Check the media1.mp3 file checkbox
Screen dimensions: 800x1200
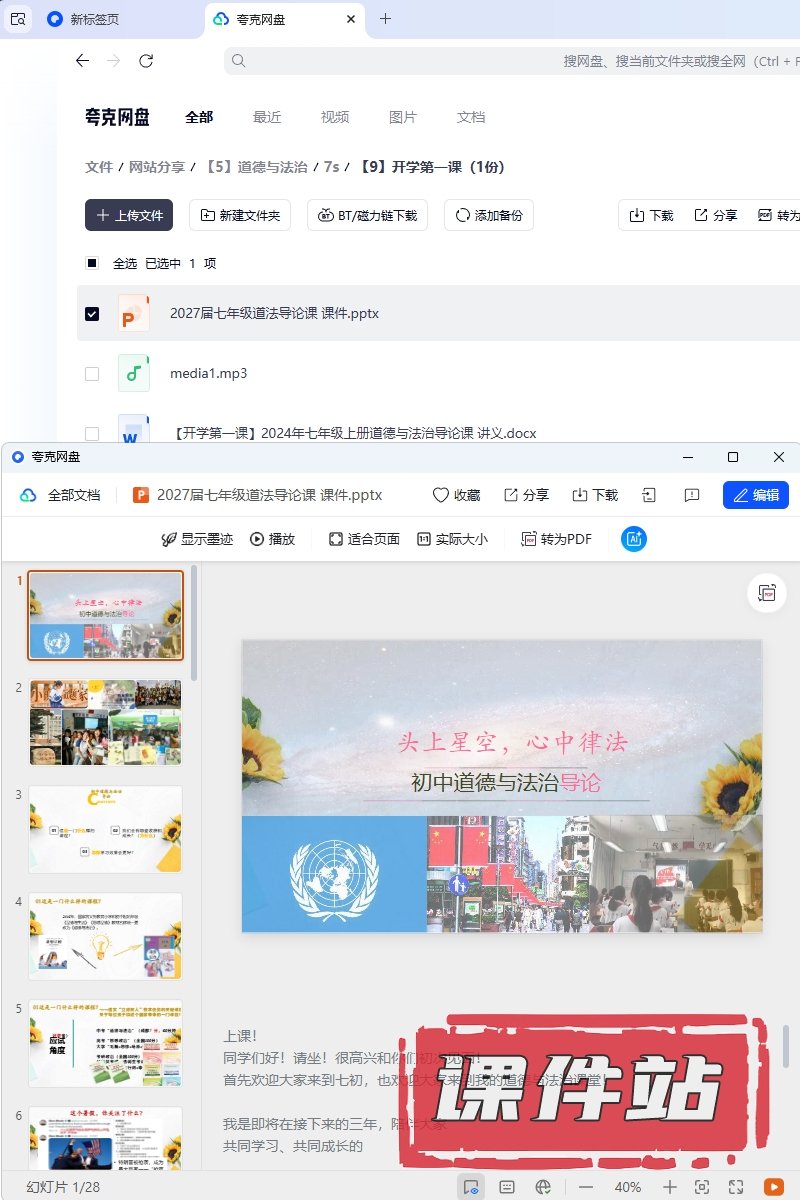(x=92, y=374)
